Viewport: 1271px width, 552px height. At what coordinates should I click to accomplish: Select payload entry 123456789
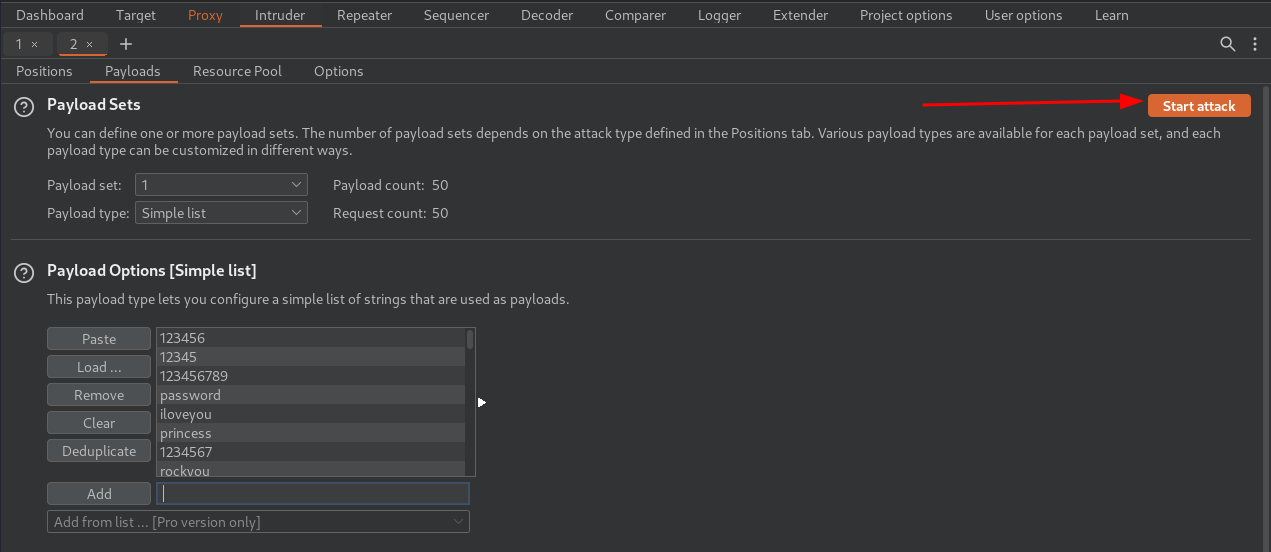(x=310, y=376)
